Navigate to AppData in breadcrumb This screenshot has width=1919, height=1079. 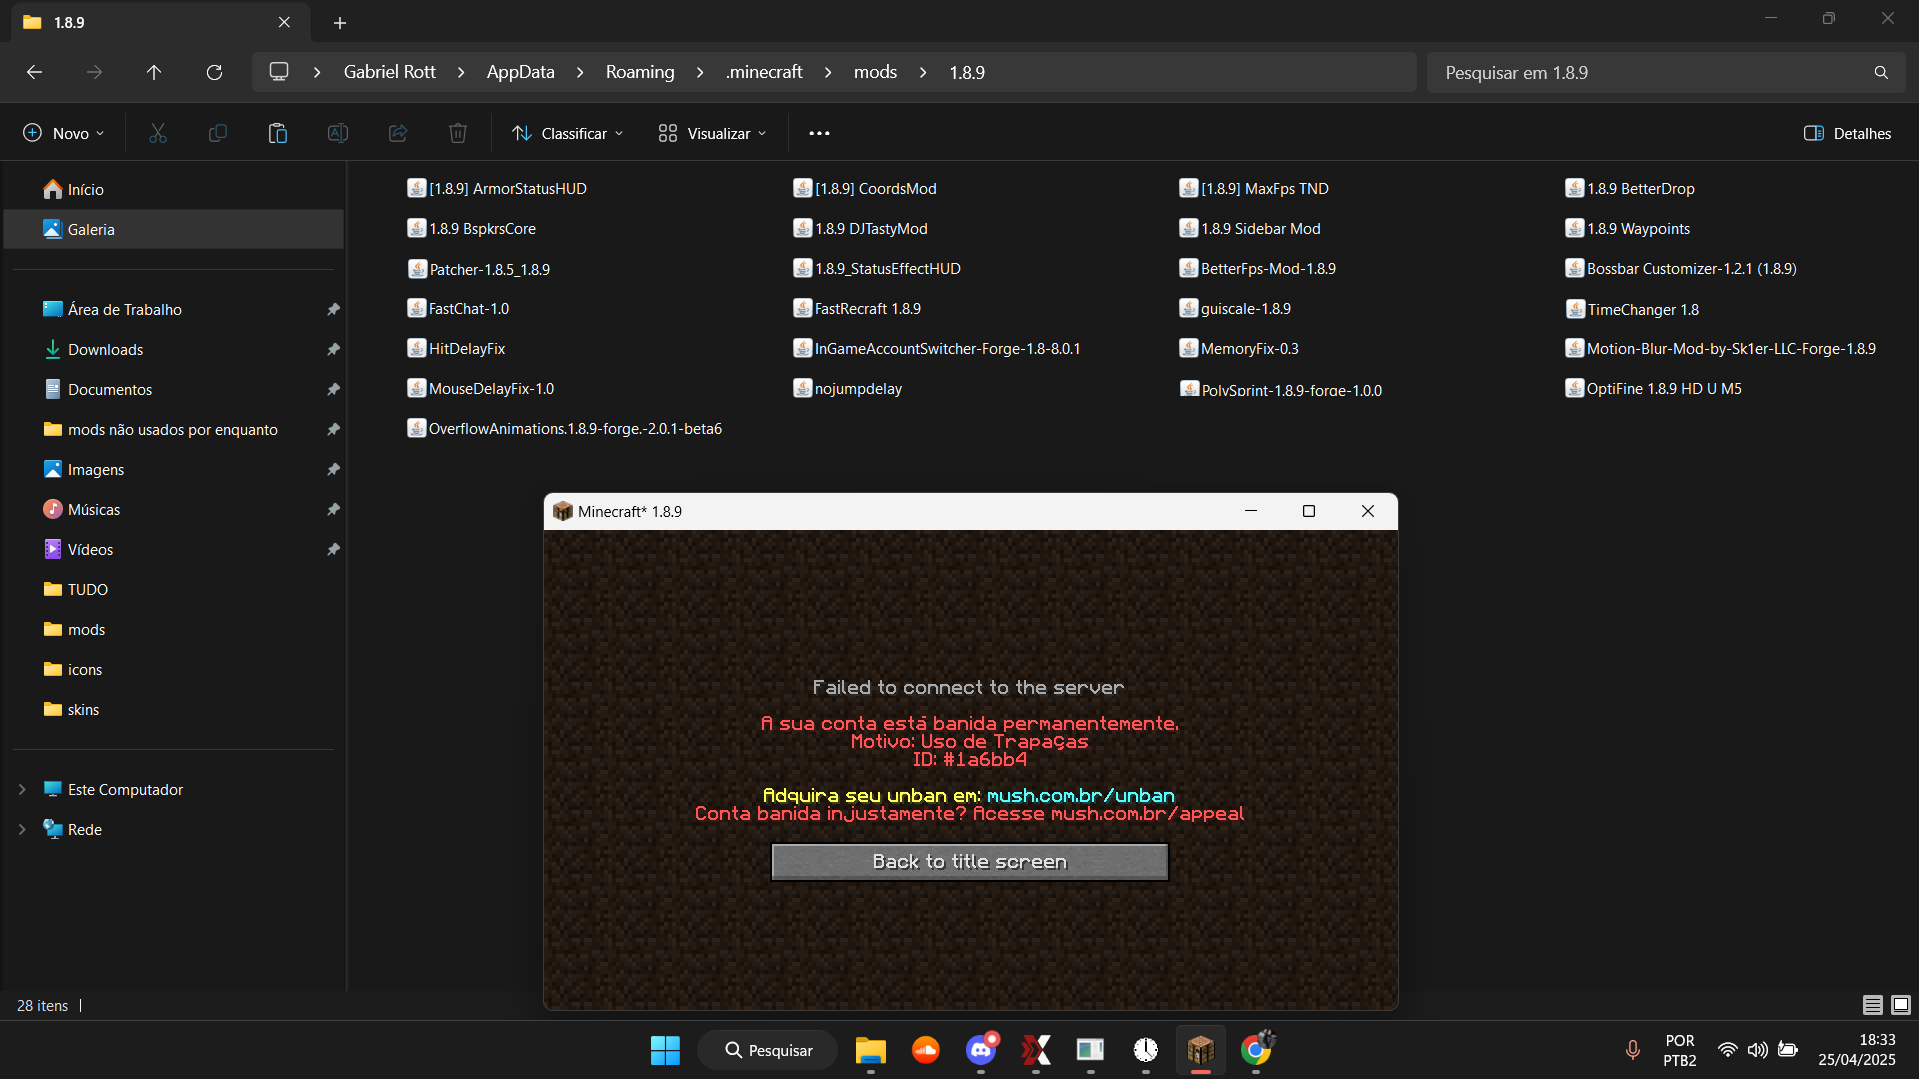tap(520, 72)
